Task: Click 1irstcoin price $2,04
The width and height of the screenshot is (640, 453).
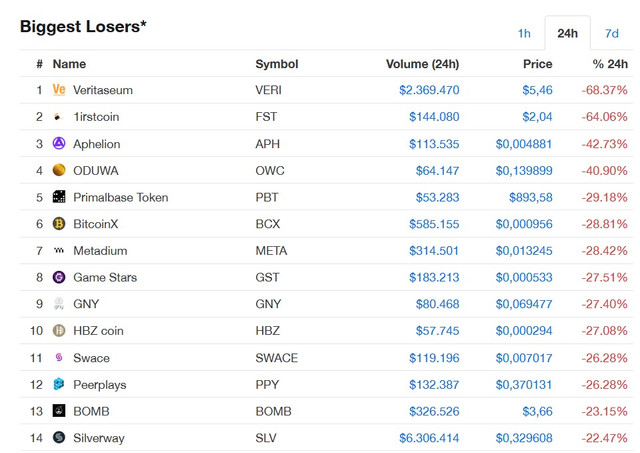Action: (x=538, y=117)
